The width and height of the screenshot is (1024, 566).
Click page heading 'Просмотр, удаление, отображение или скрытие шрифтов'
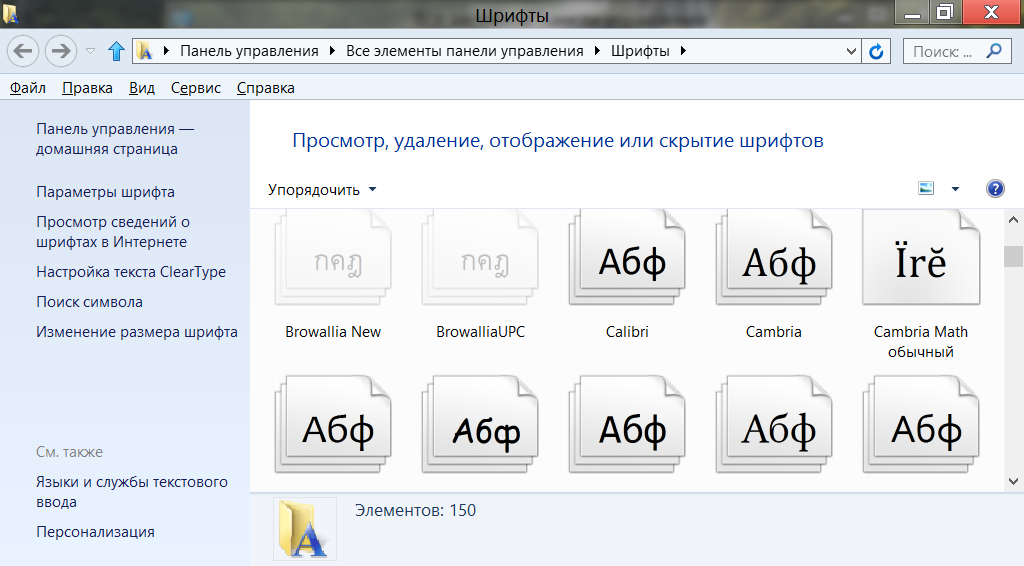coord(558,140)
